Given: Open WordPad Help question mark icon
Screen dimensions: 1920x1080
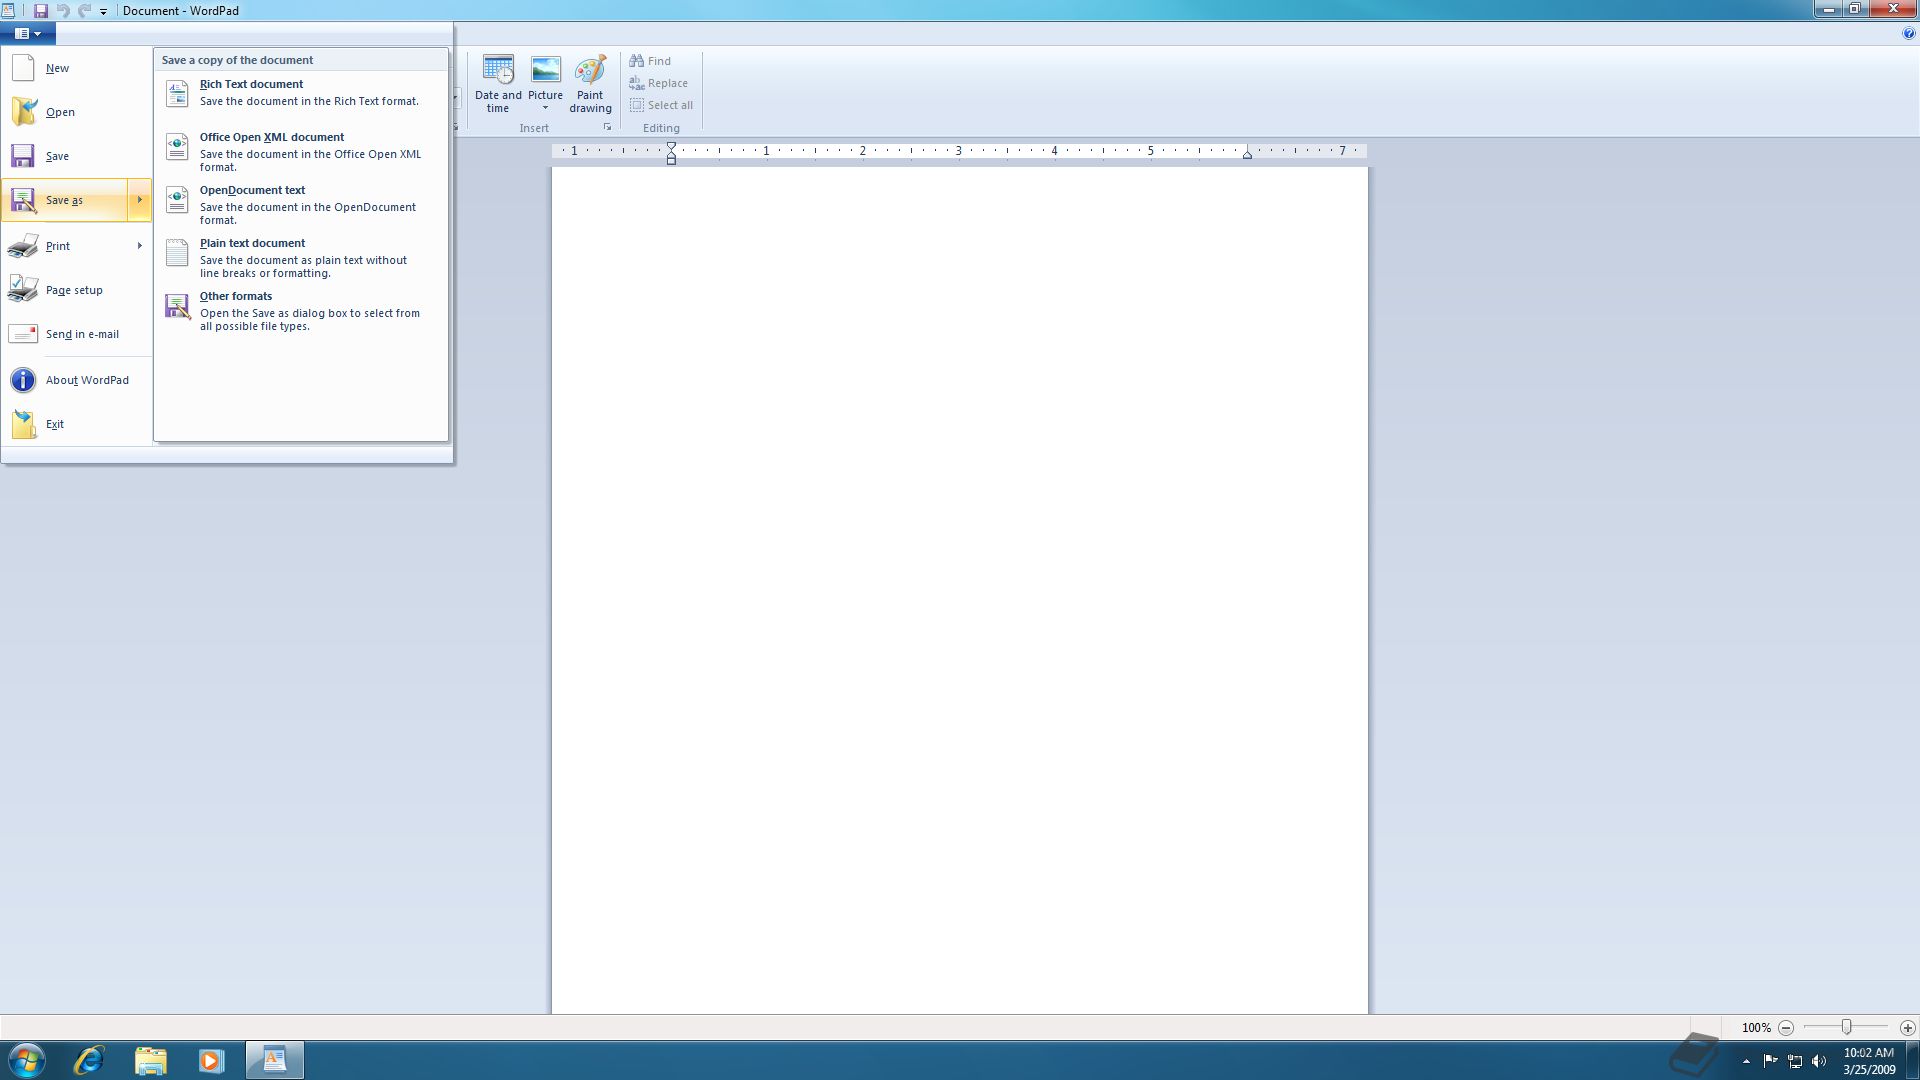Looking at the screenshot, I should pos(1908,33).
